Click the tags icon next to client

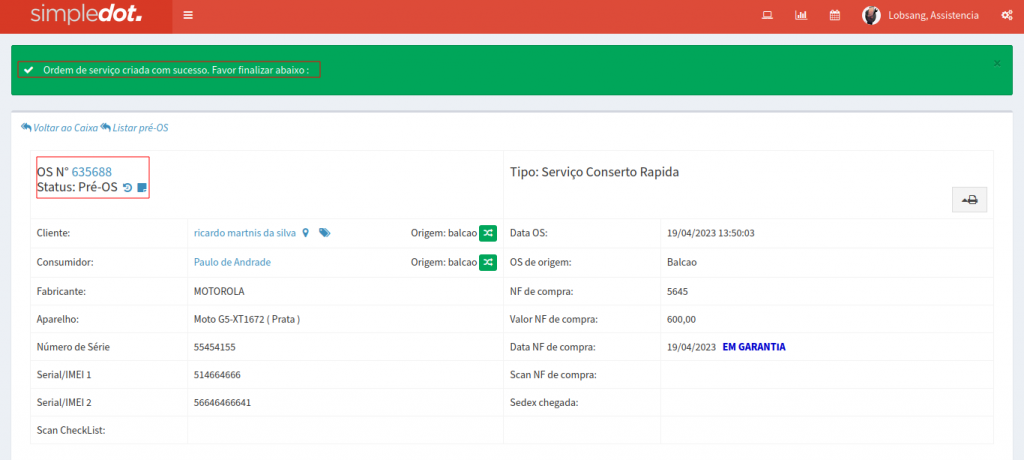pos(324,233)
